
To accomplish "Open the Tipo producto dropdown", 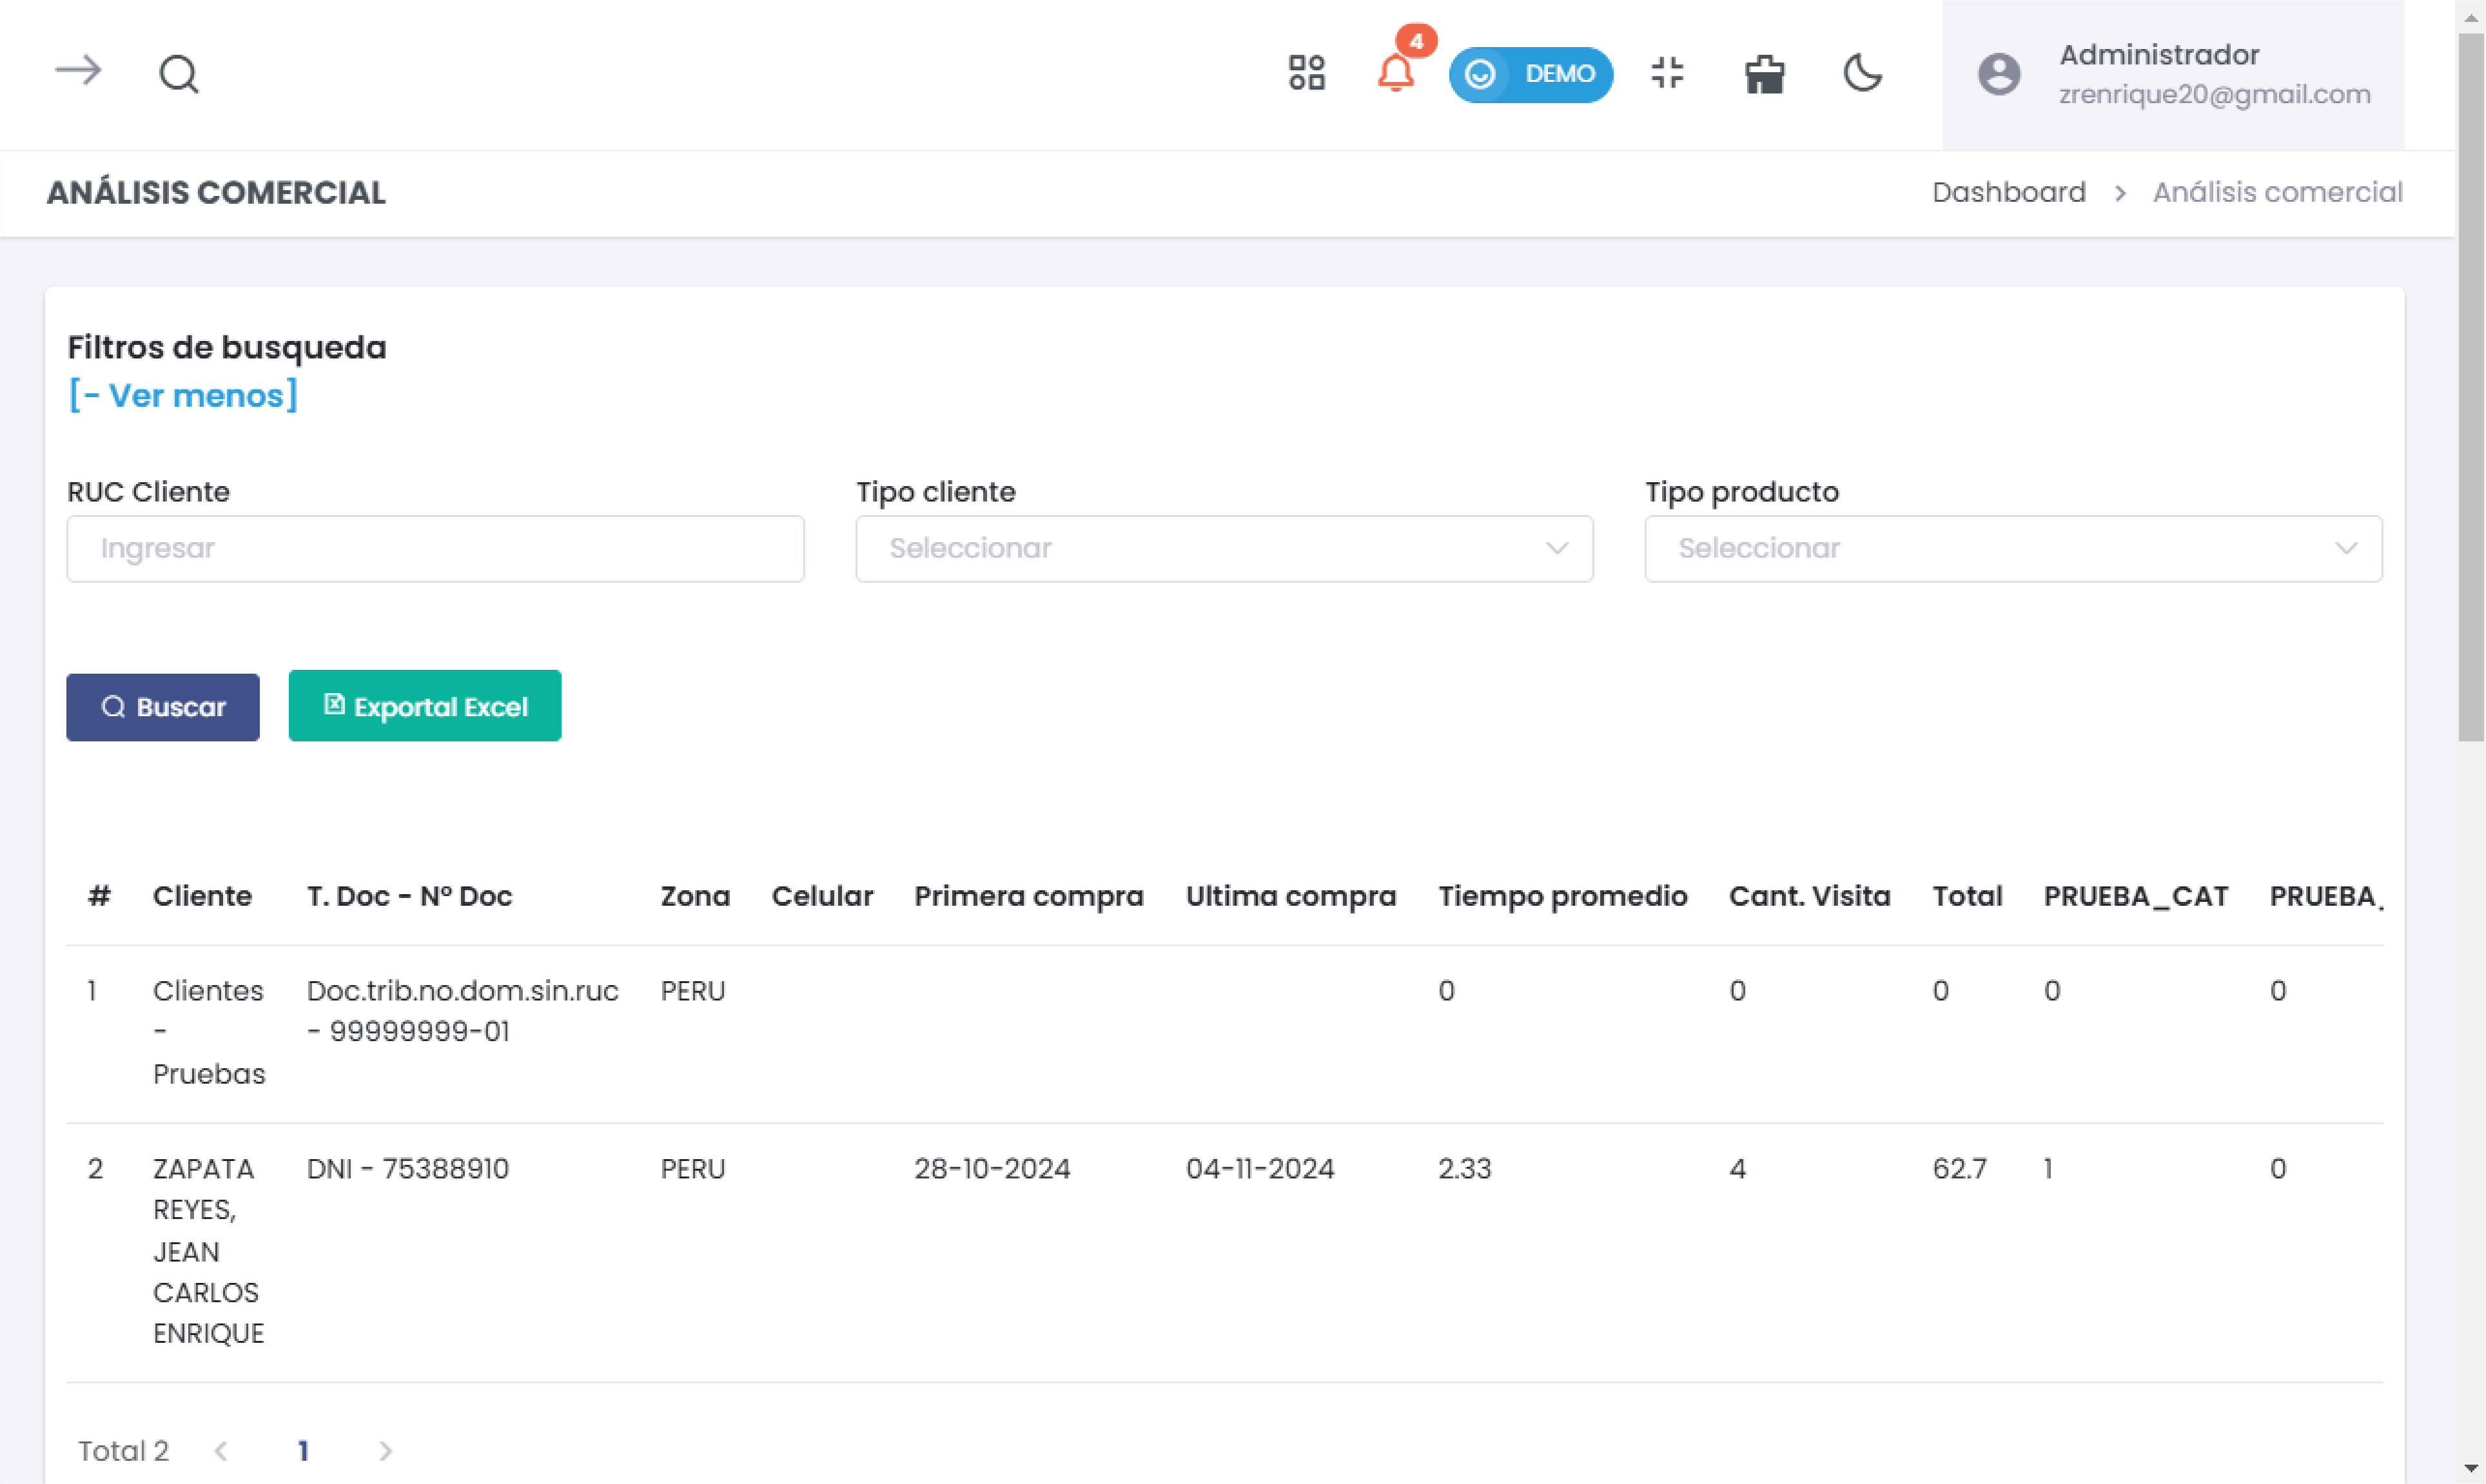I will tap(2013, 548).
